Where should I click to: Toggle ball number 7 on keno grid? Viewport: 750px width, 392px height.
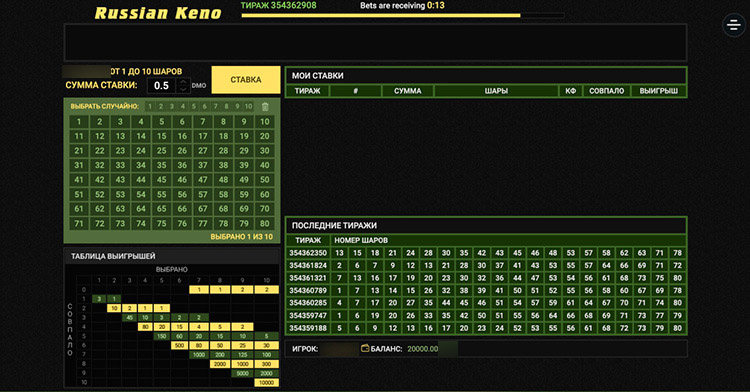click(x=203, y=121)
